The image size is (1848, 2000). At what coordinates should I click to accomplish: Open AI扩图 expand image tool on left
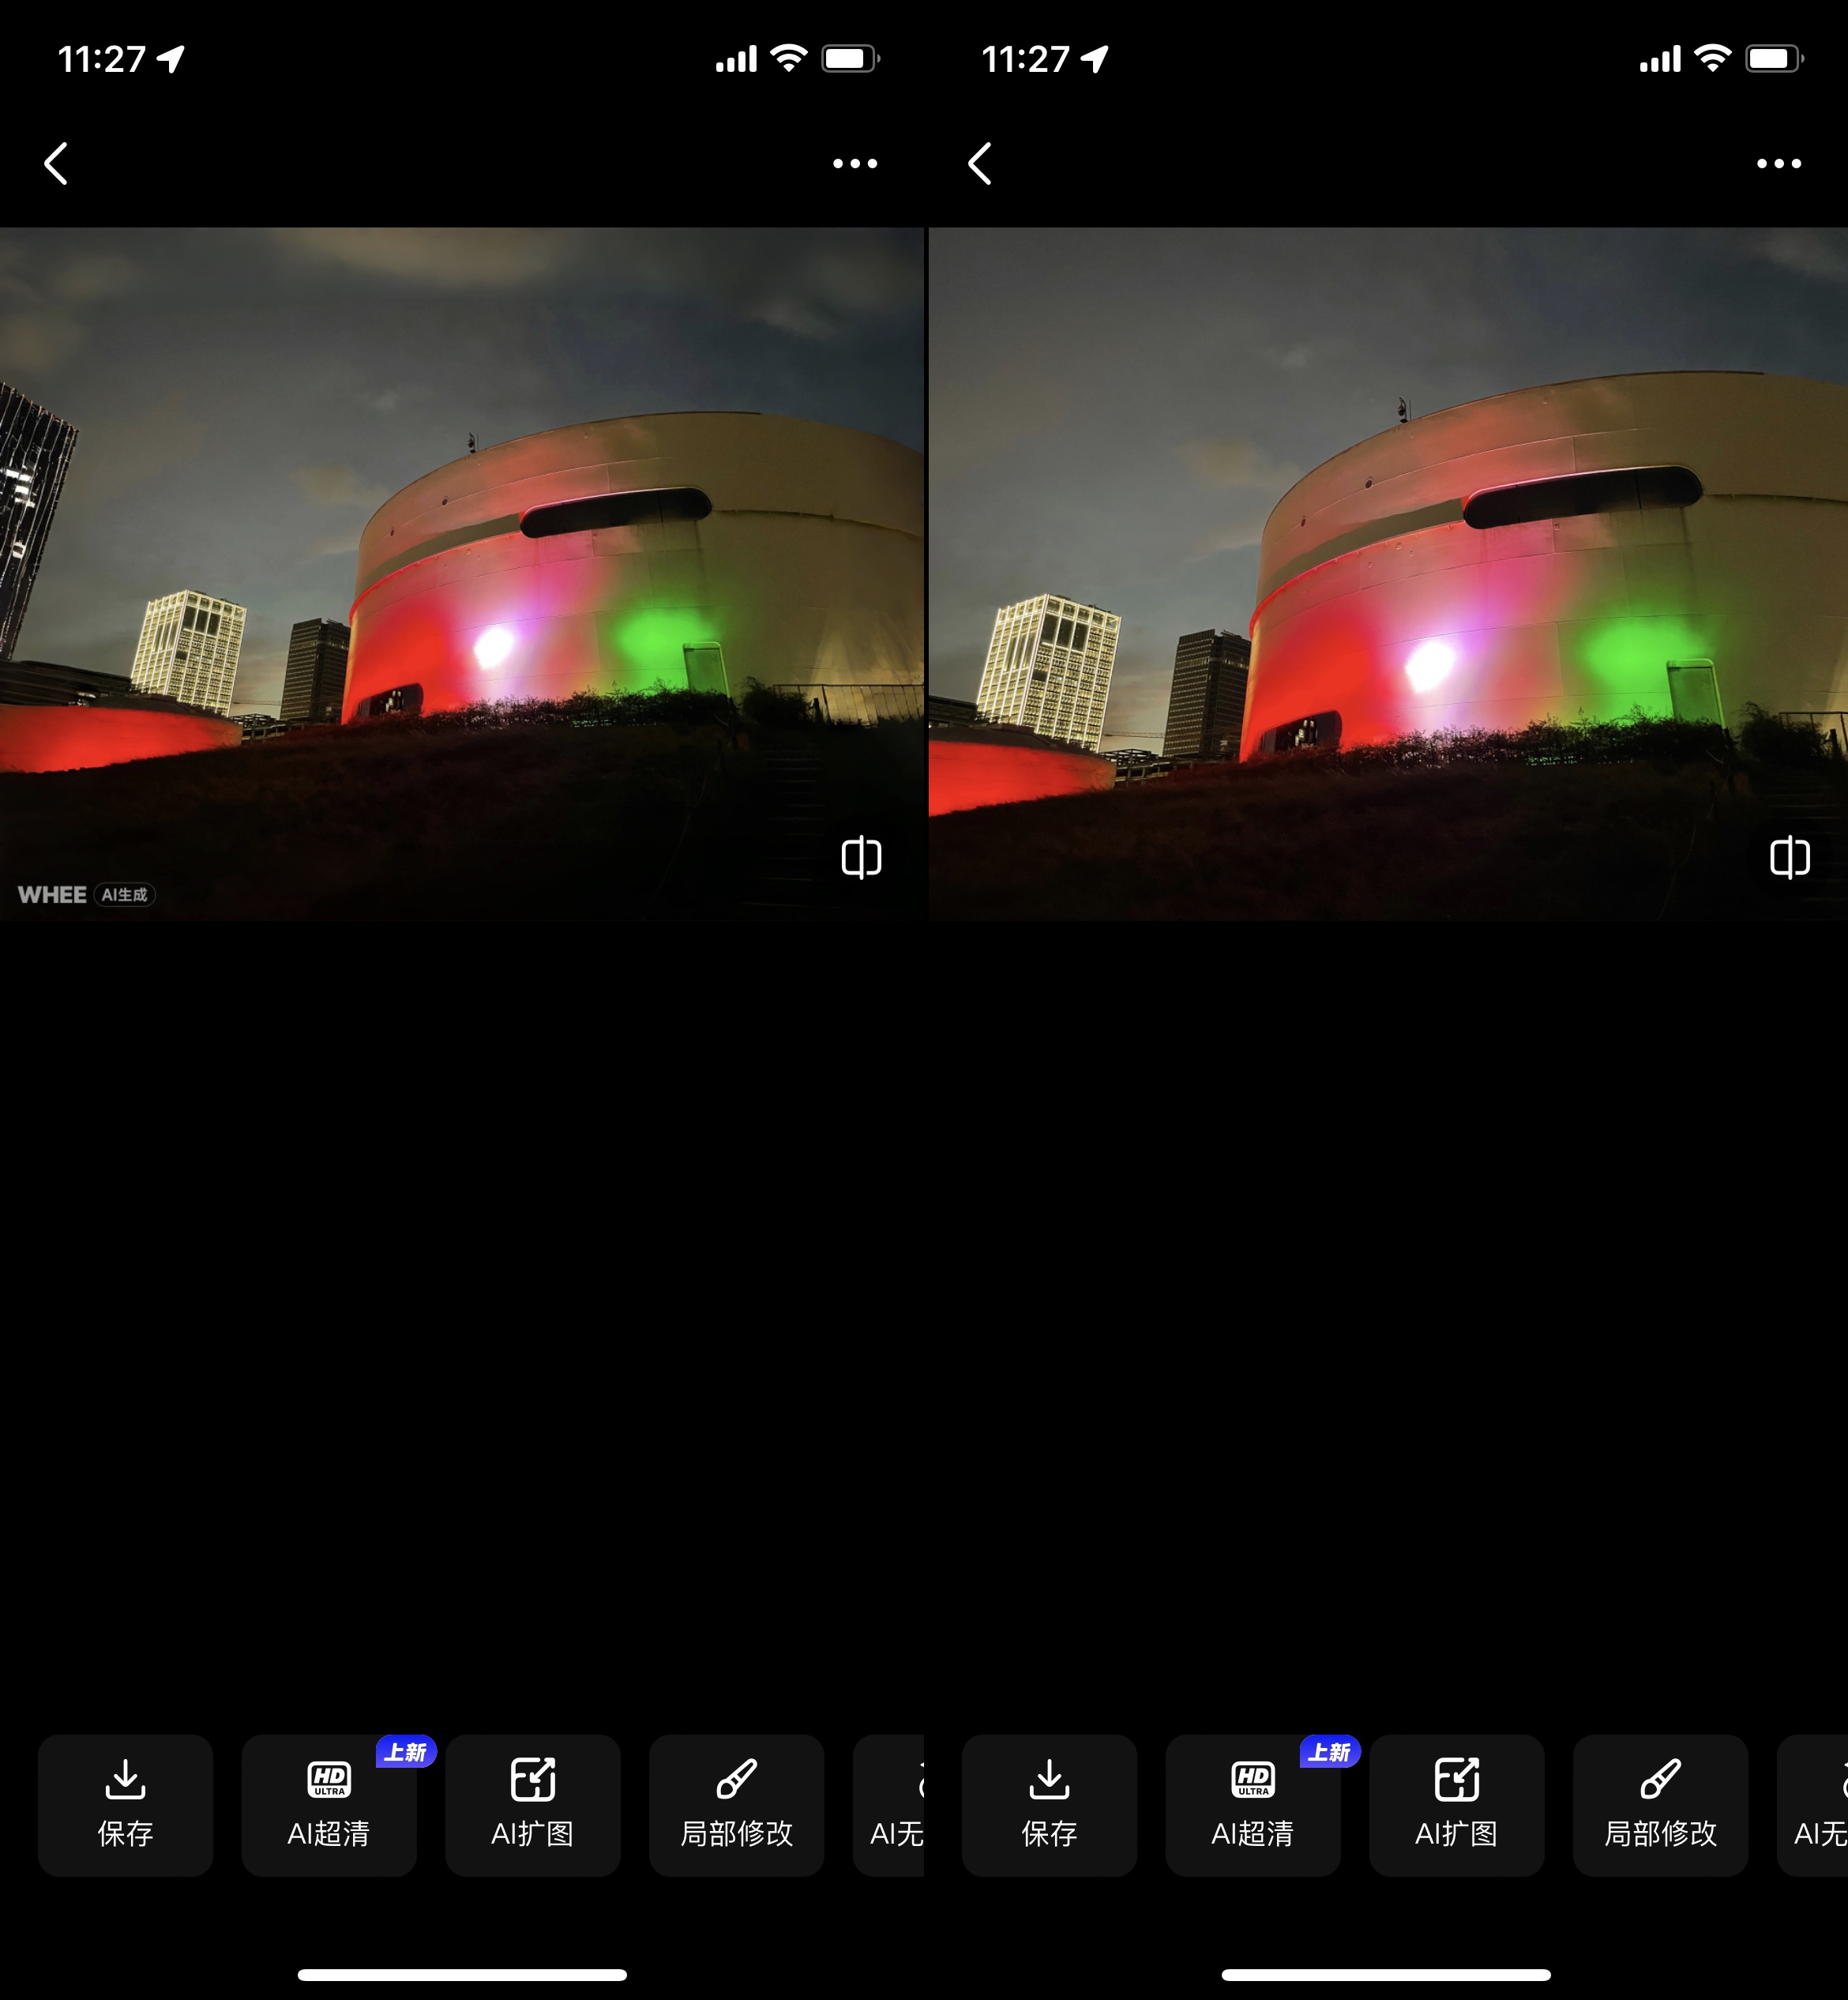532,1804
